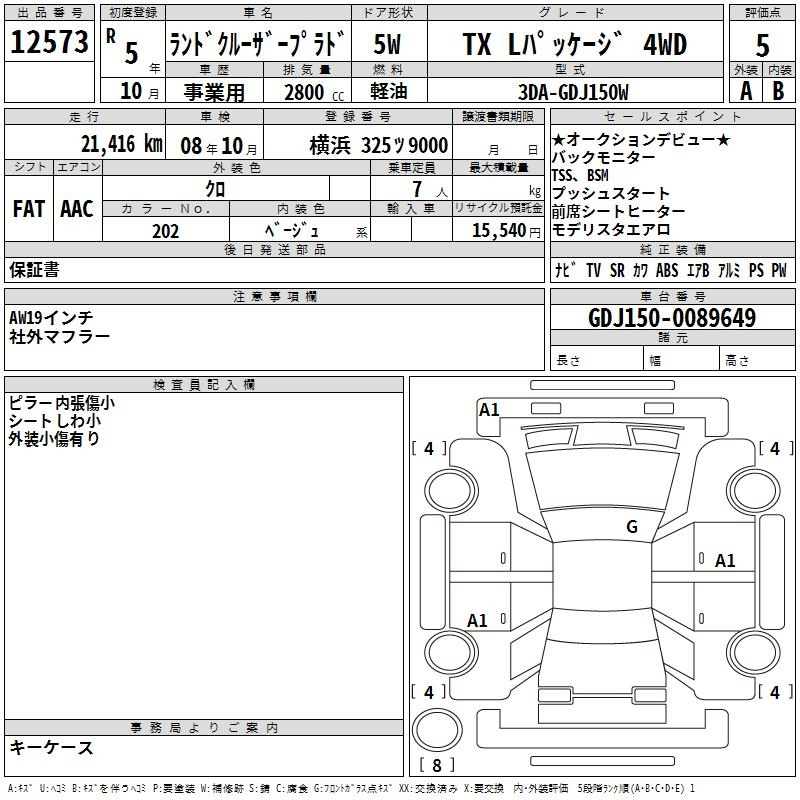This screenshot has width=800, height=800.
Task: Select mileage value 21,416 km
Action: pyautogui.click(x=122, y=144)
